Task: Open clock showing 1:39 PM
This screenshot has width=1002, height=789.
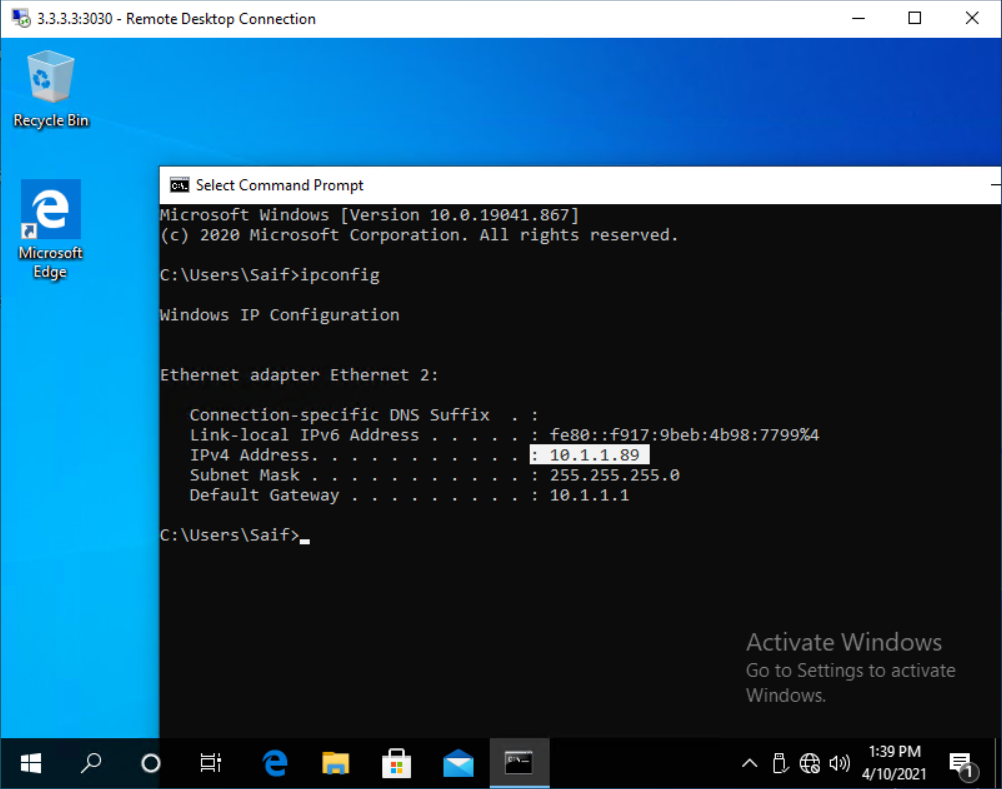Action: click(x=894, y=763)
